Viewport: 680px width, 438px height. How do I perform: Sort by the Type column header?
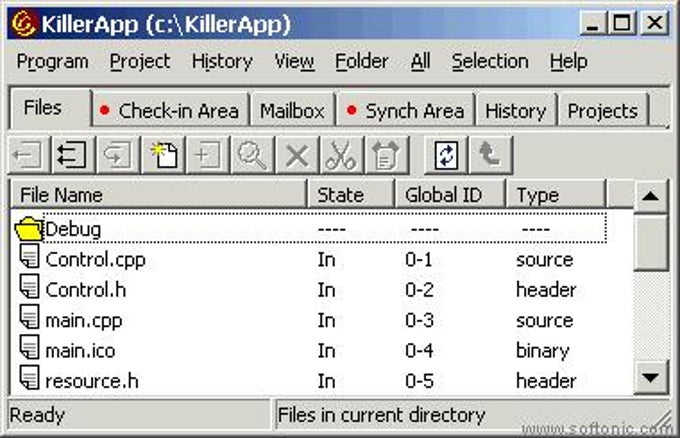(x=556, y=195)
